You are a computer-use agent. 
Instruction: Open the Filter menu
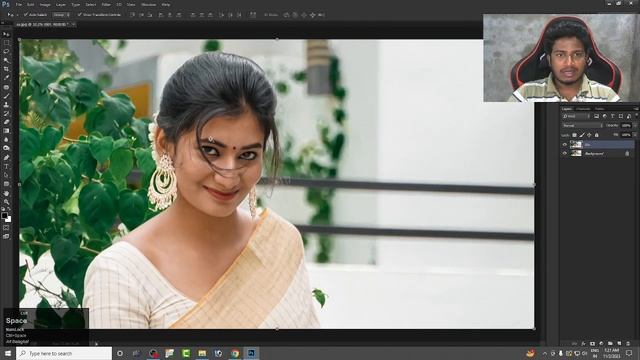(x=106, y=4)
